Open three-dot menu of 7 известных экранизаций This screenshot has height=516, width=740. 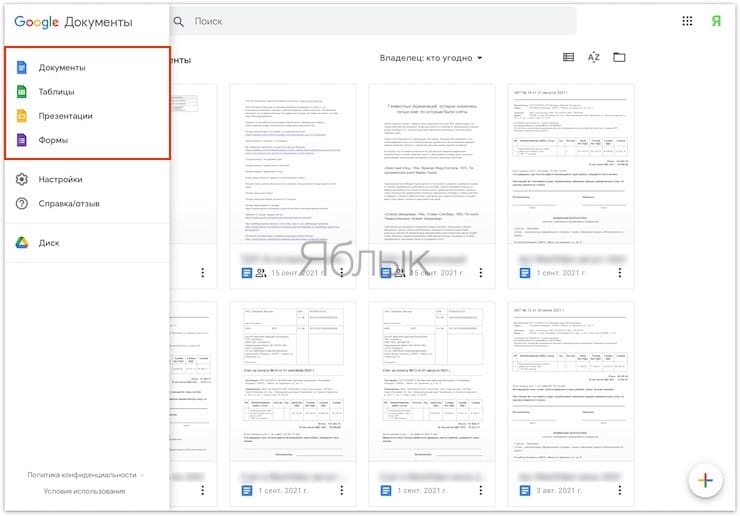click(x=480, y=273)
